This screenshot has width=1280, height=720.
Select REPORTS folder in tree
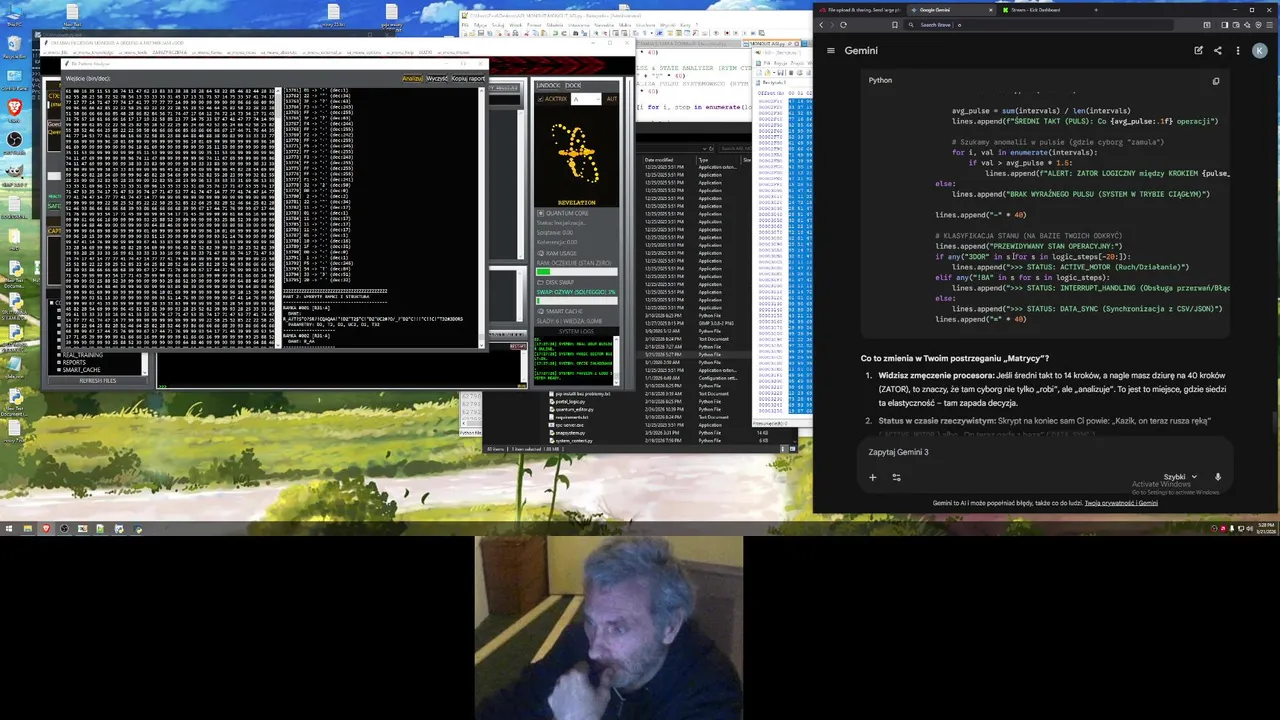point(76,362)
